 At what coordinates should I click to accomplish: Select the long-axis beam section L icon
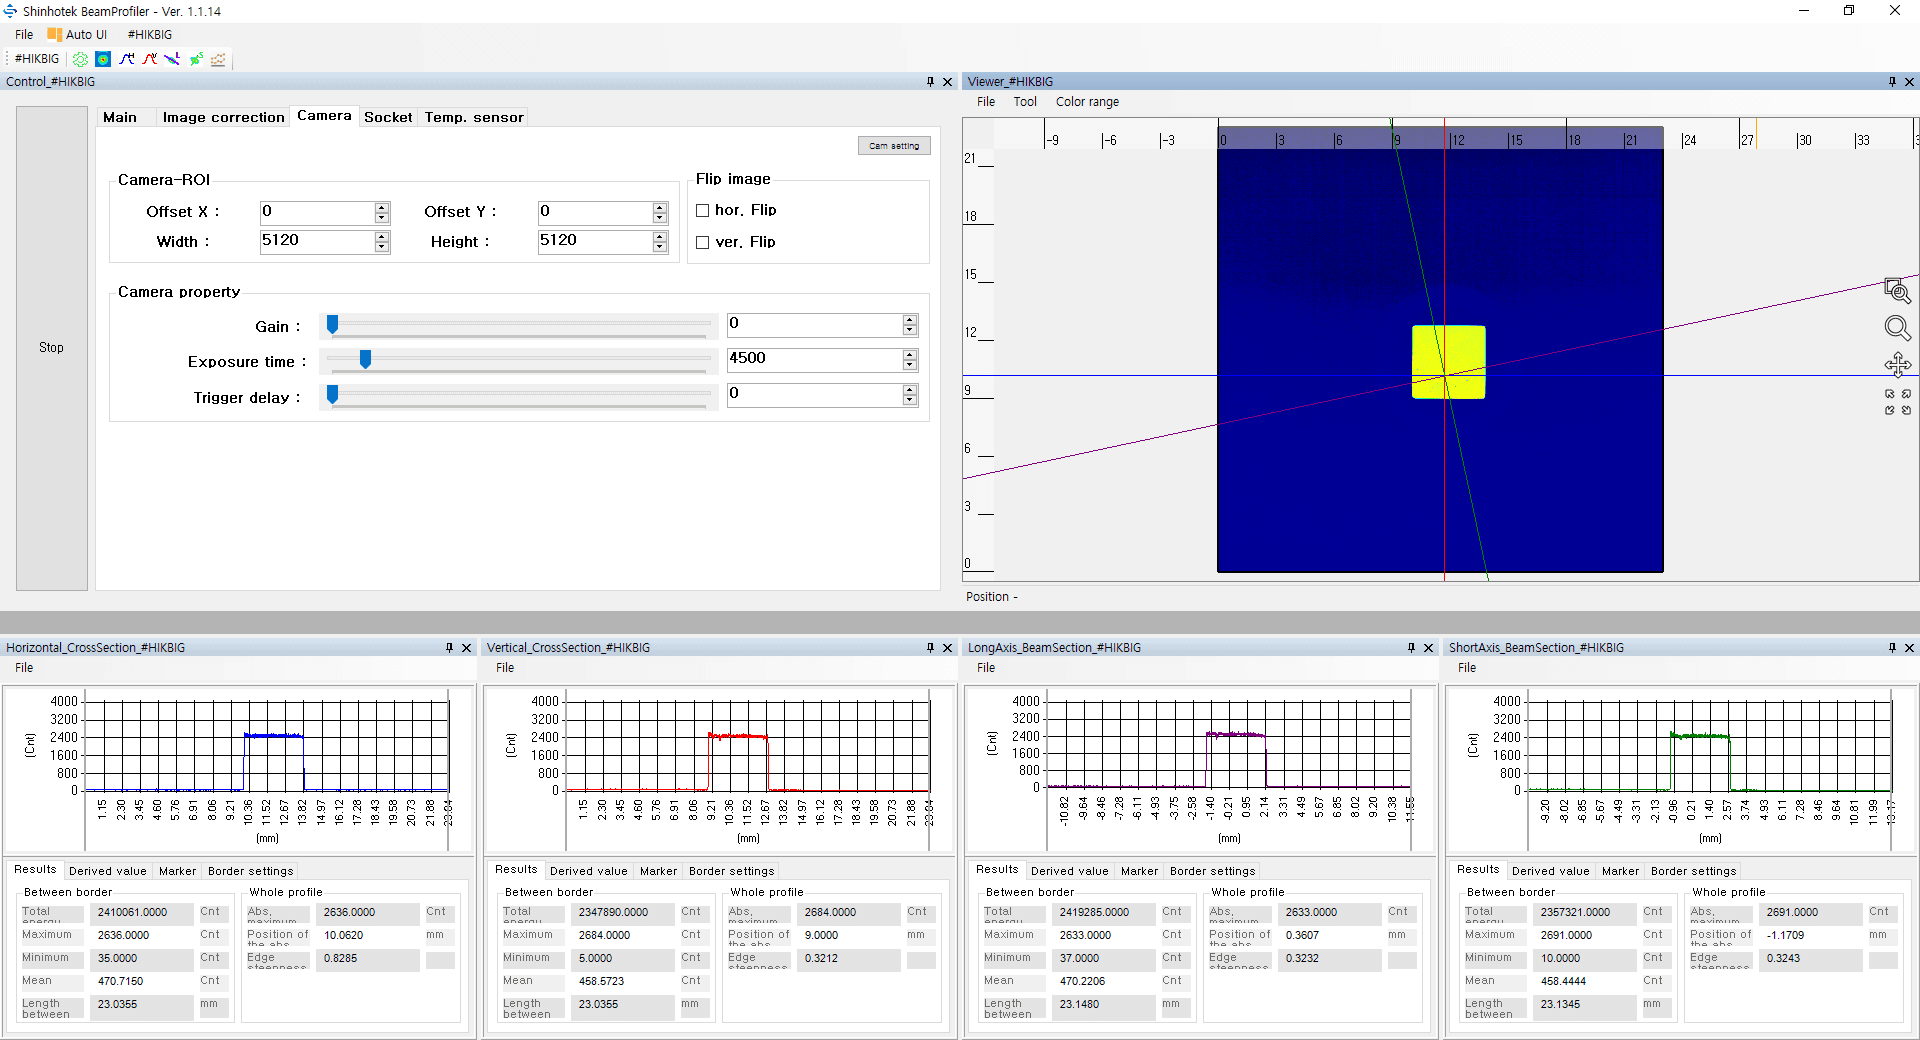[x=173, y=59]
